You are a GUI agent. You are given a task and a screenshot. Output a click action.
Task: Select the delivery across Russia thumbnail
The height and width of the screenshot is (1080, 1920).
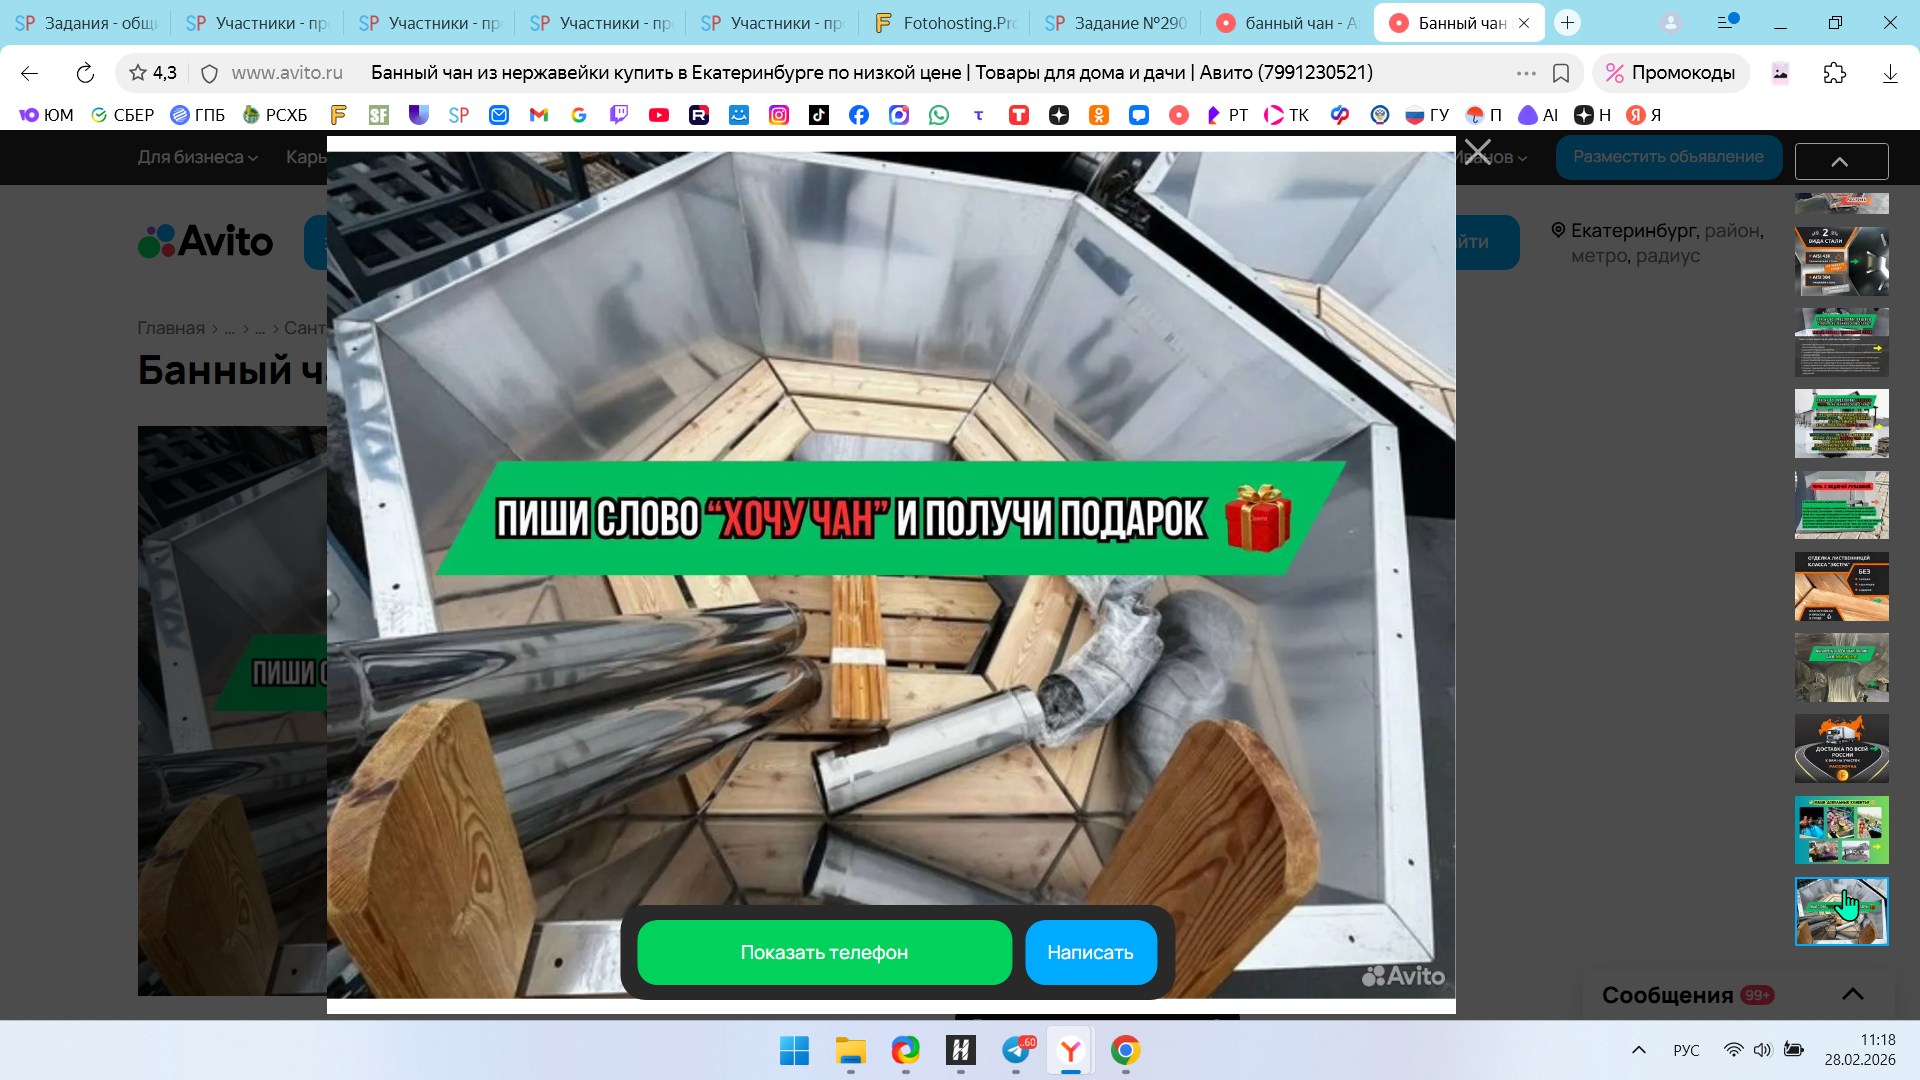pos(1841,748)
